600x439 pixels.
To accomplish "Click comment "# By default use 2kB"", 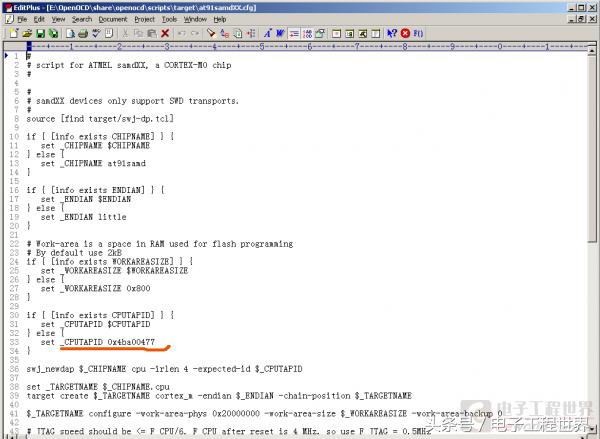I will pyautogui.click(x=74, y=253).
